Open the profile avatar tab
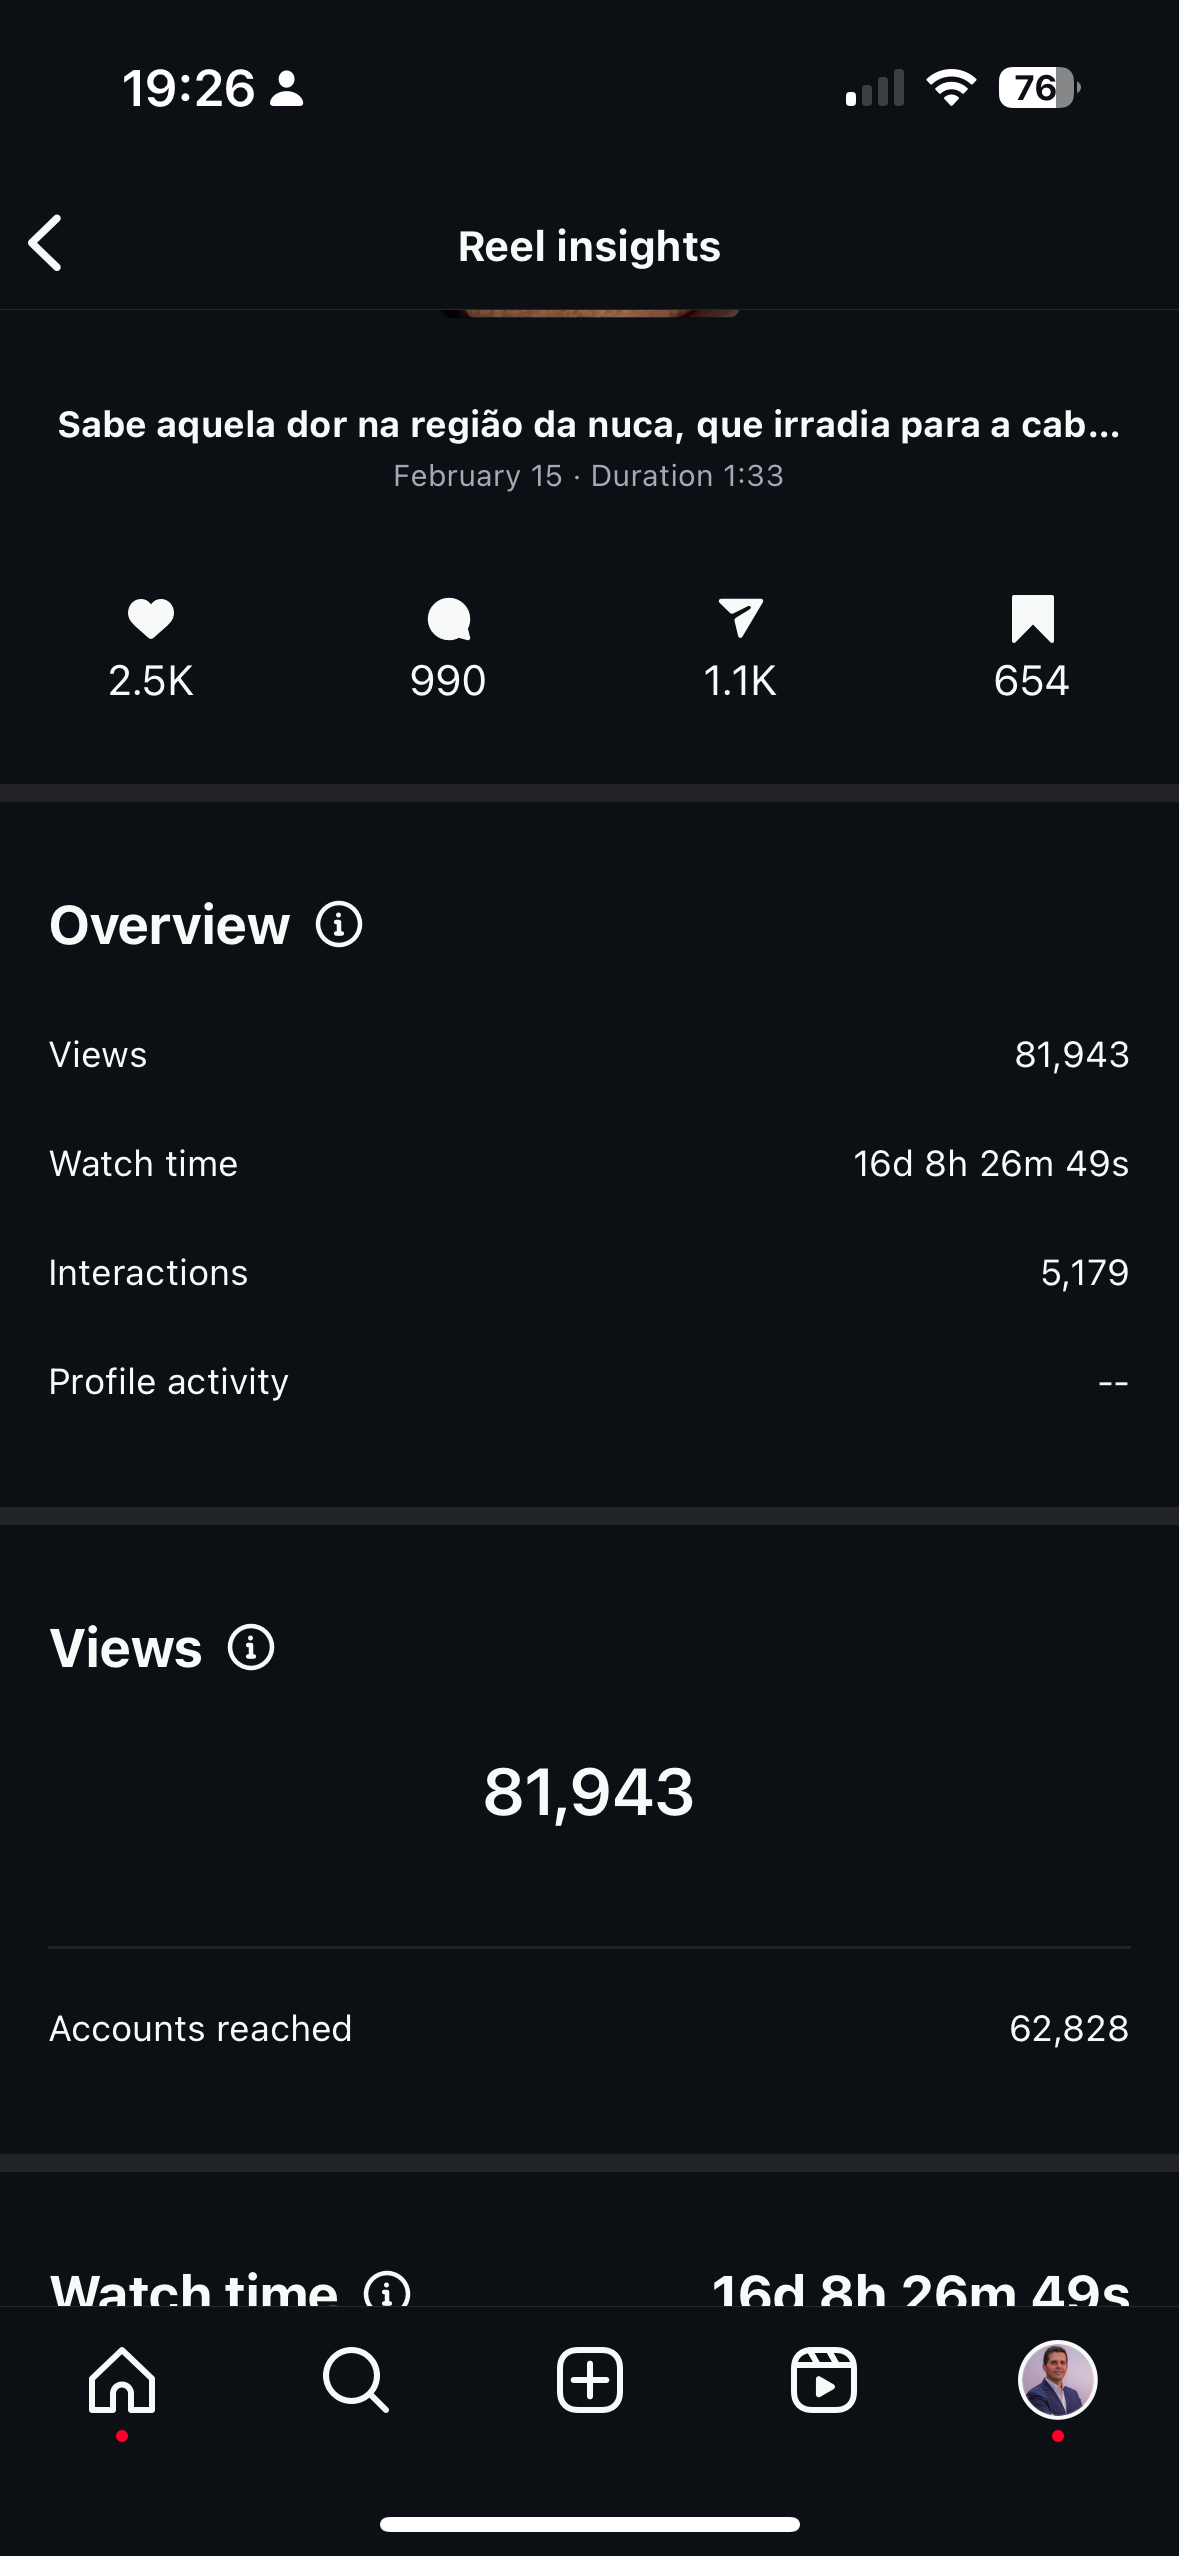 (1057, 2380)
